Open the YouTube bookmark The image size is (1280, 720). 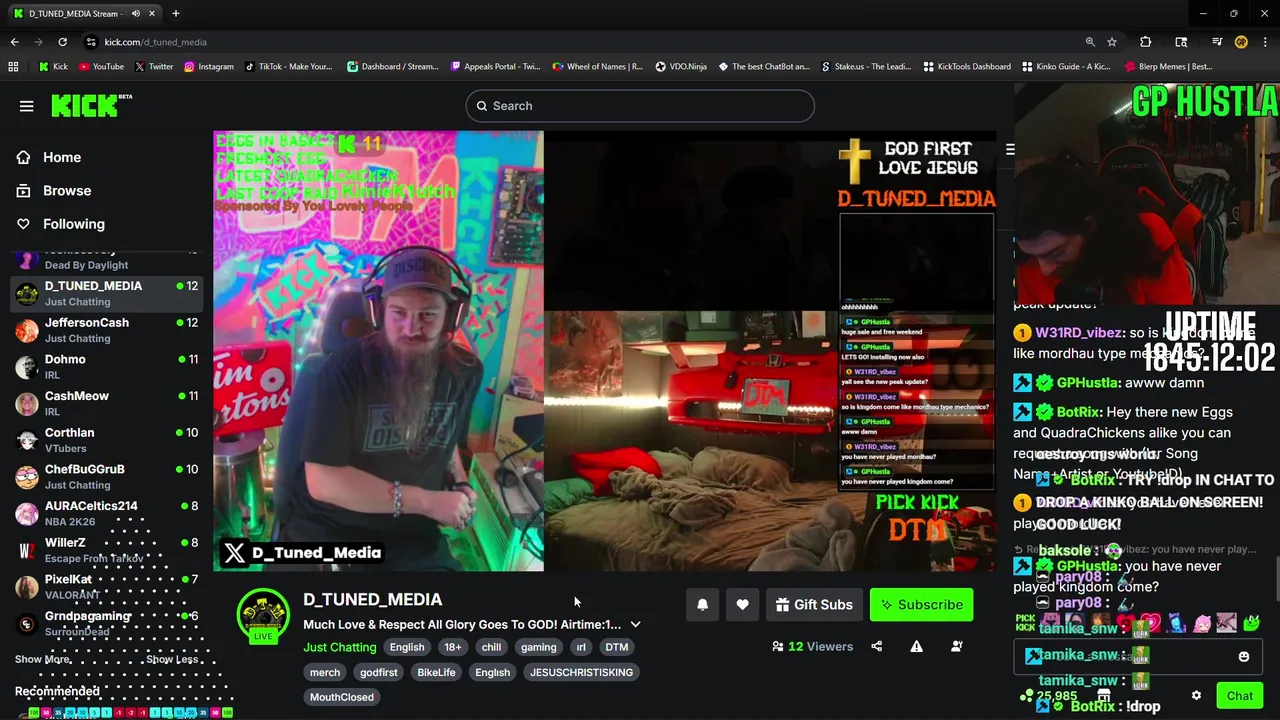click(x=101, y=67)
